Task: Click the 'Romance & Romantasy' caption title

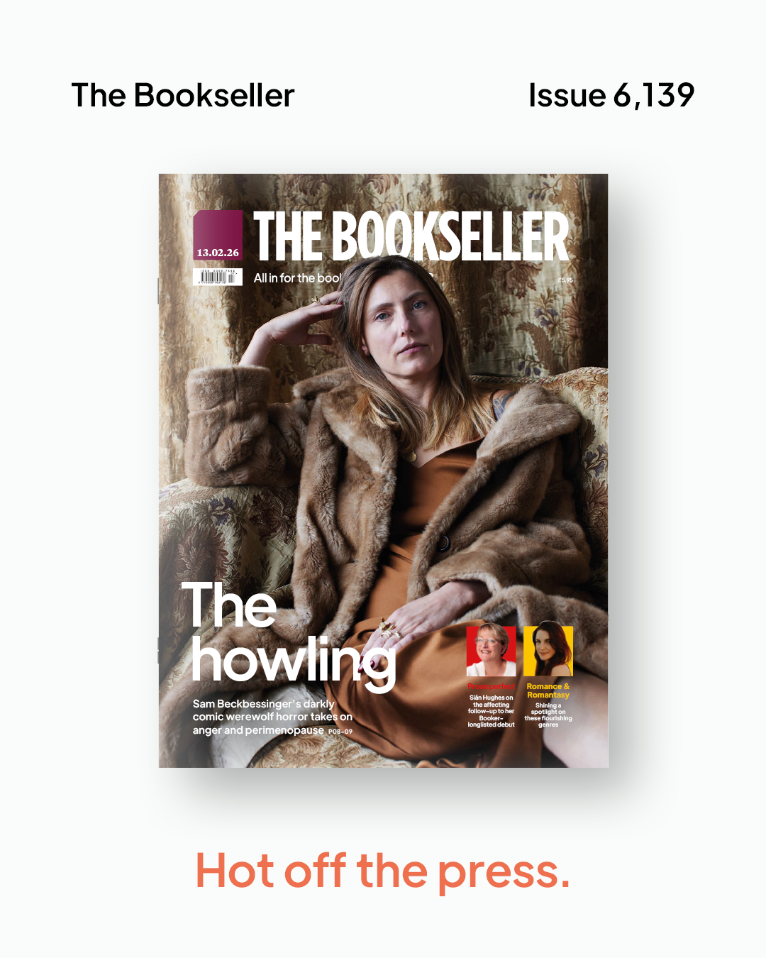Action: [x=548, y=690]
